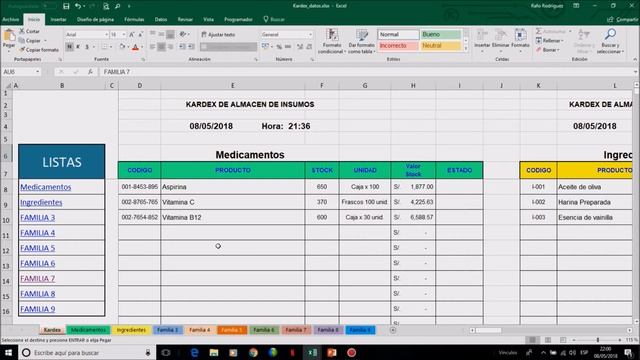The image size is (640, 360).
Task: Switch to the Insertar ribbon tab
Action: coord(58,19)
